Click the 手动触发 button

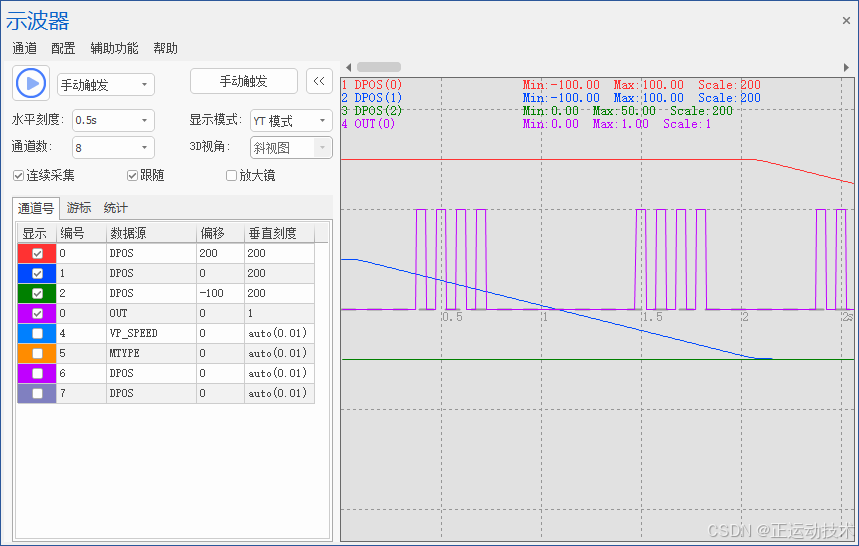[x=244, y=81]
